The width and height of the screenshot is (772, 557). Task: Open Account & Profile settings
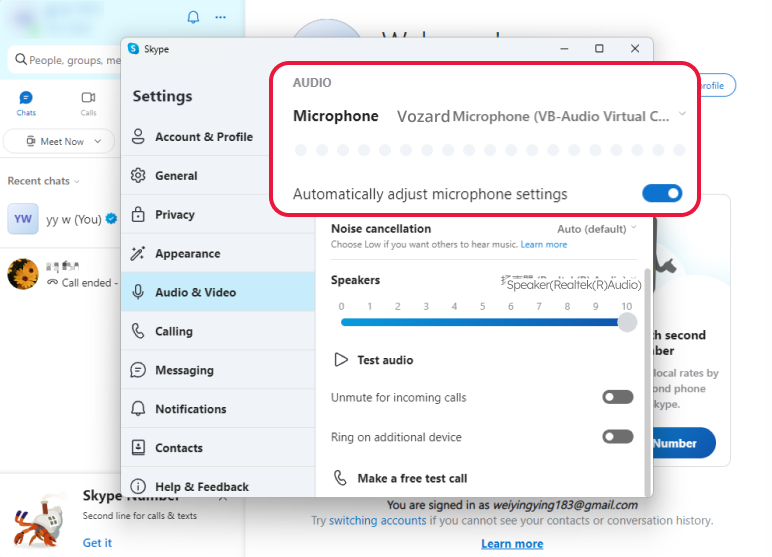point(218,136)
